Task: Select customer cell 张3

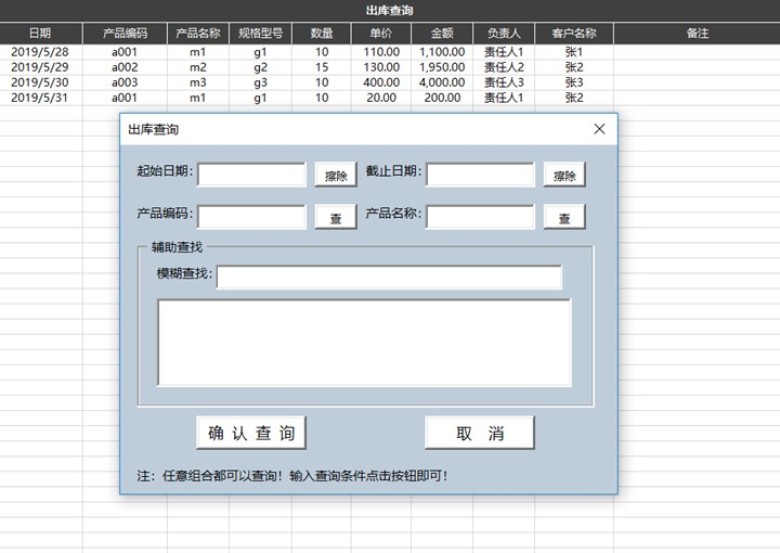Action: [574, 83]
